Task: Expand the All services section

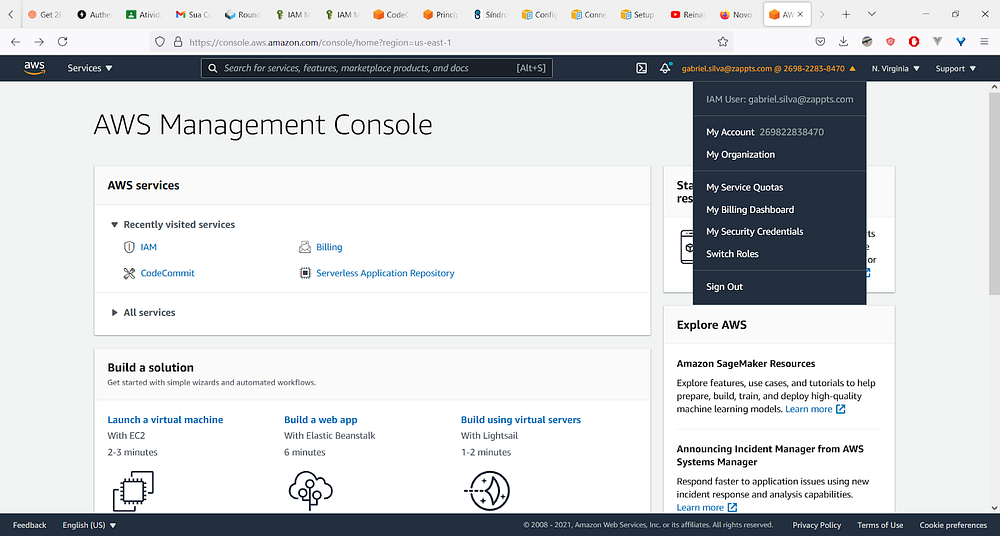Action: (143, 313)
